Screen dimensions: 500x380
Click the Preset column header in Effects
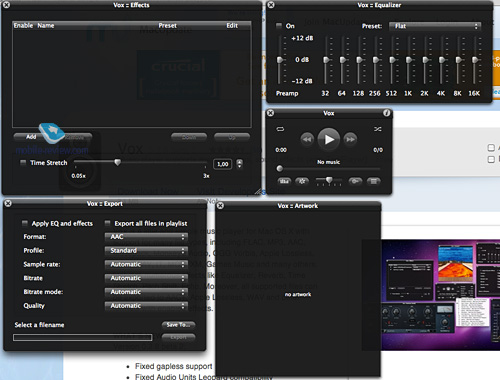168,26
